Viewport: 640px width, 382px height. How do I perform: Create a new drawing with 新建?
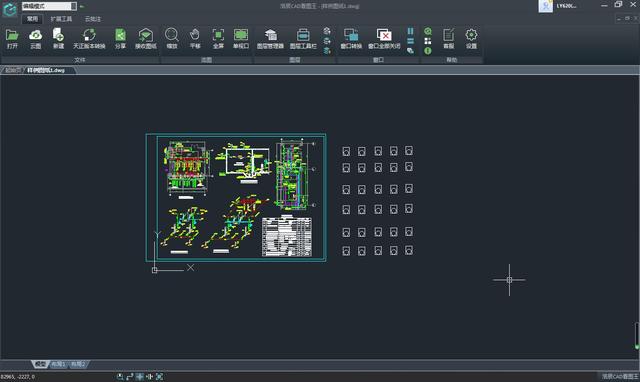click(x=58, y=39)
